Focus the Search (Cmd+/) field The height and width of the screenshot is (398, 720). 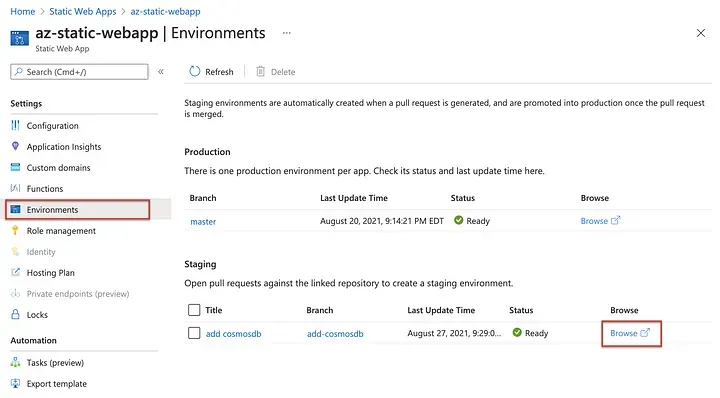pos(79,72)
